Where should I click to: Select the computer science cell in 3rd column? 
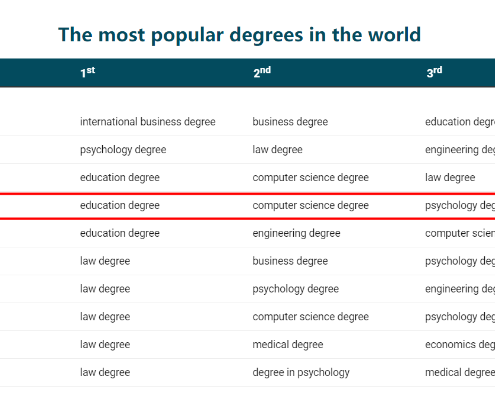[460, 233]
